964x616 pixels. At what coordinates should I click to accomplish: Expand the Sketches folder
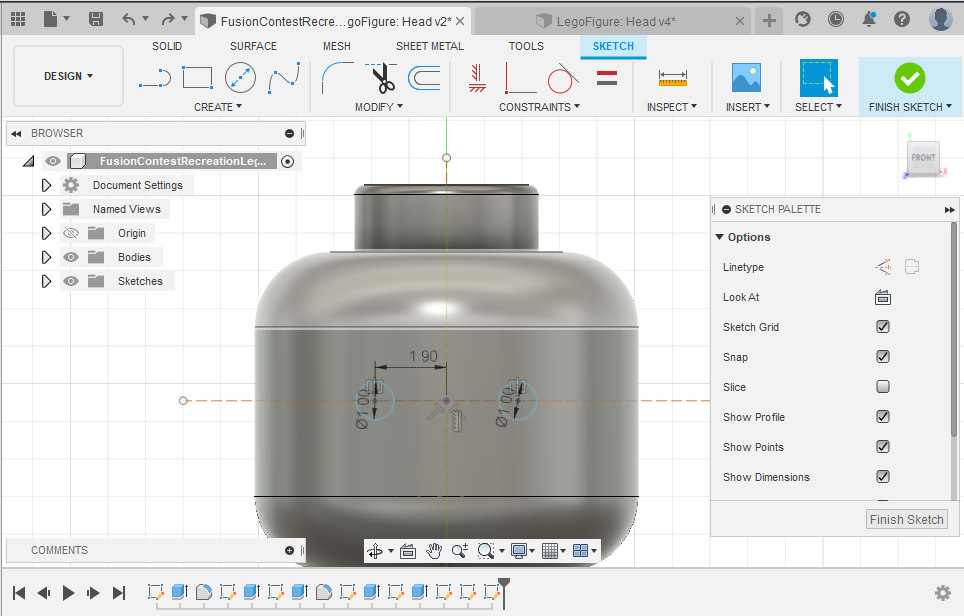(46, 281)
